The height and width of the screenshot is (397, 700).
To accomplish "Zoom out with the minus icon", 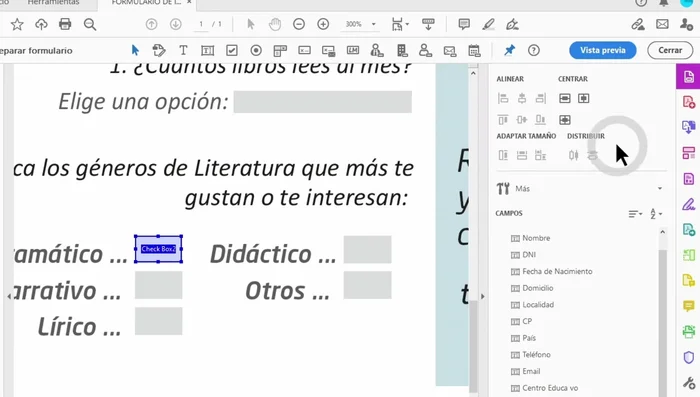I will 299,24.
